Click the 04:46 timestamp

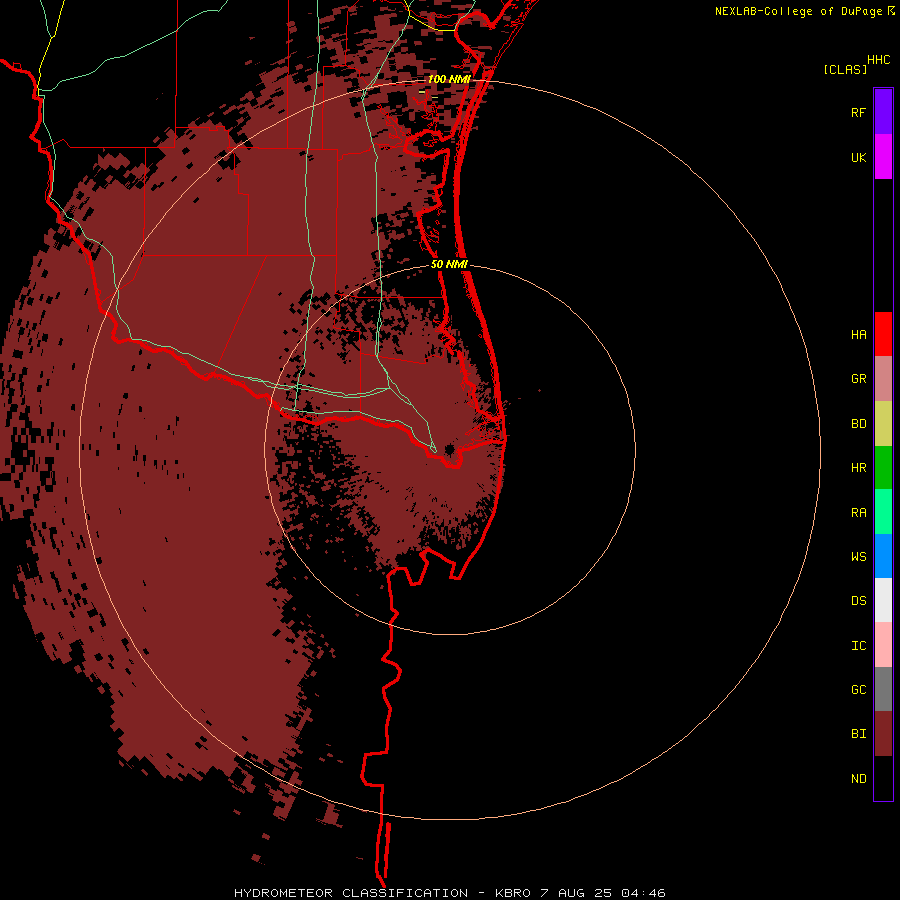(645, 893)
